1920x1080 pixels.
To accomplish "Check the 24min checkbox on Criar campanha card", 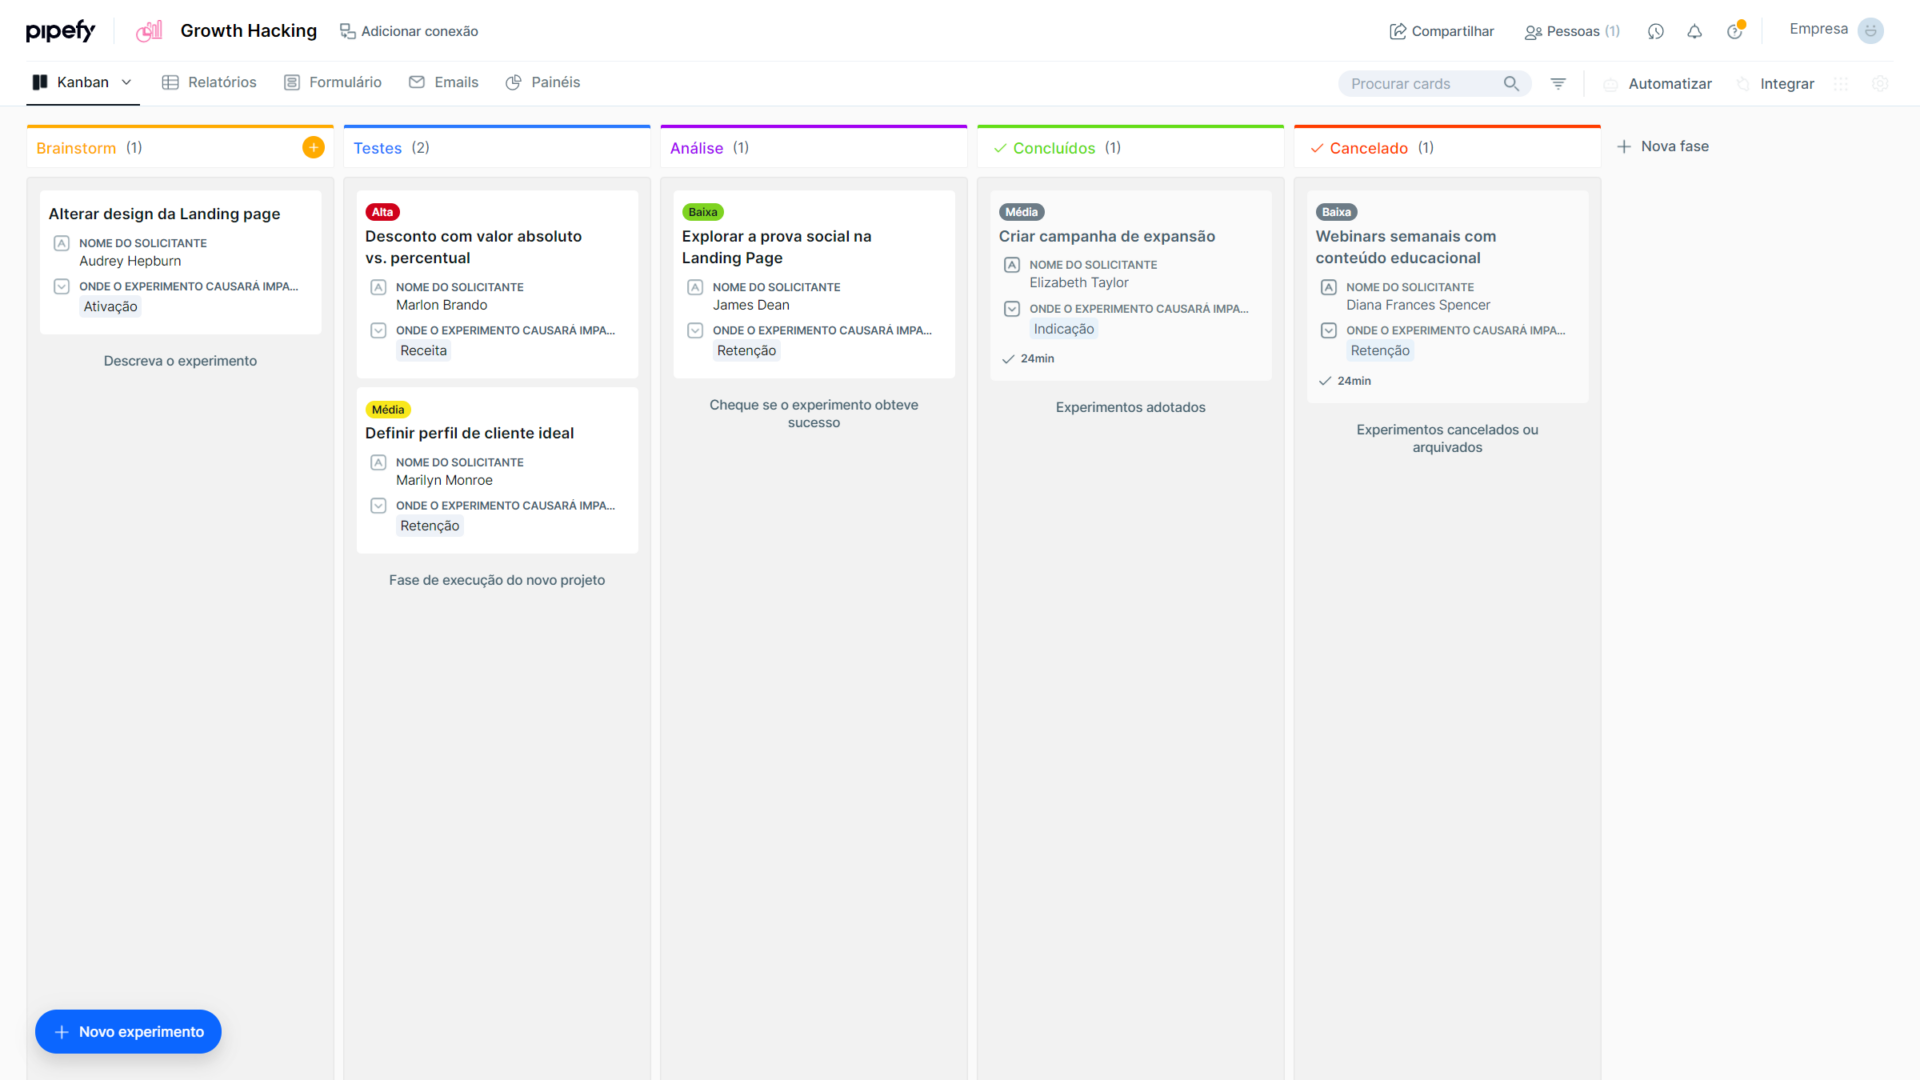I will (1008, 358).
